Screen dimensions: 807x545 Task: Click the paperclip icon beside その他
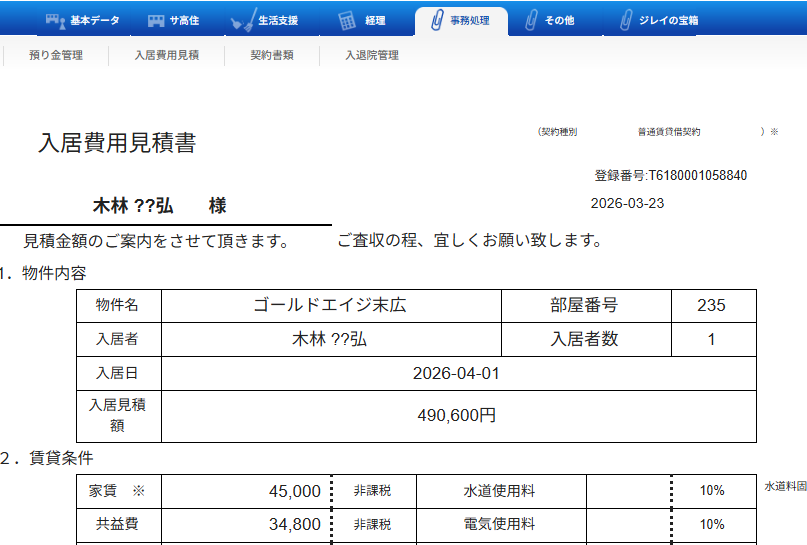pos(532,21)
